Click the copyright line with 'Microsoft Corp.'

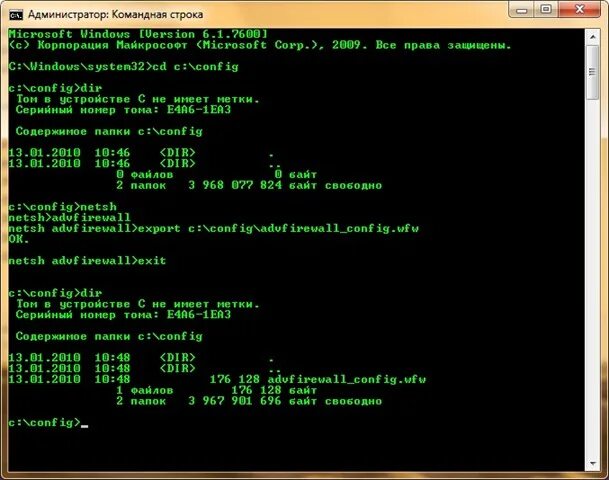pos(260,45)
